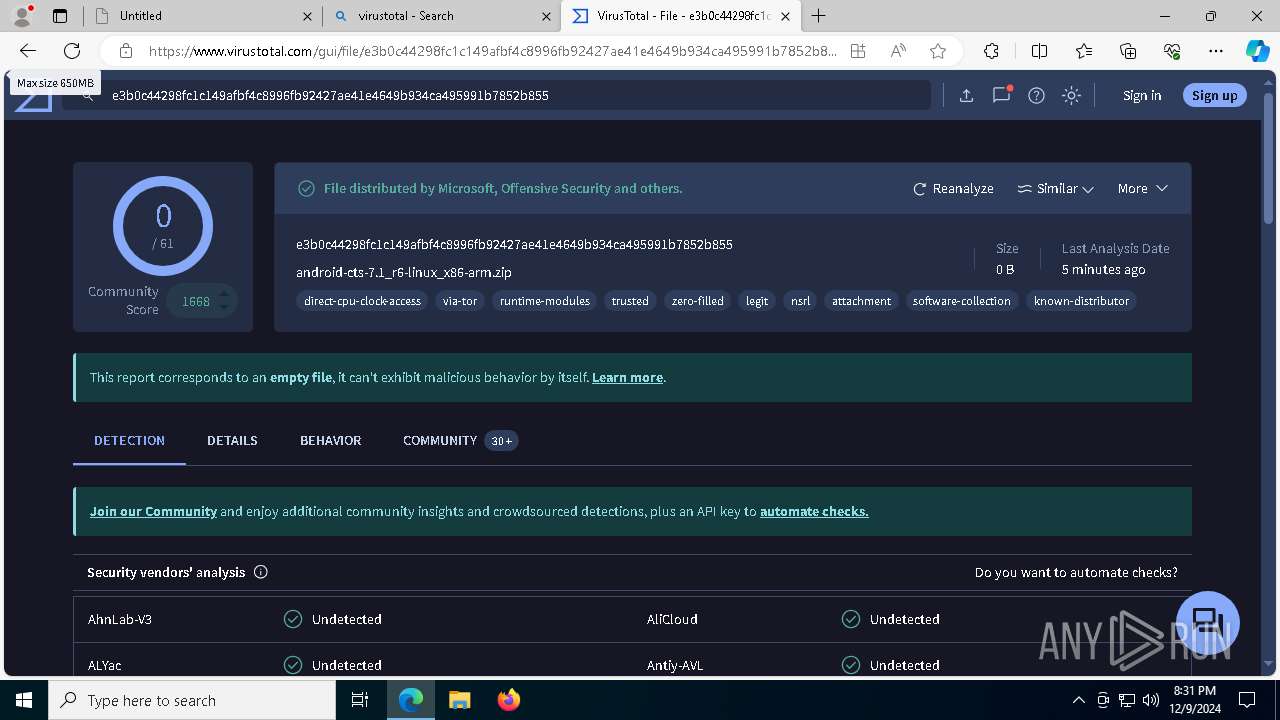This screenshot has height=720, width=1280.
Task: Launch Firefox from the taskbar
Action: 508,700
